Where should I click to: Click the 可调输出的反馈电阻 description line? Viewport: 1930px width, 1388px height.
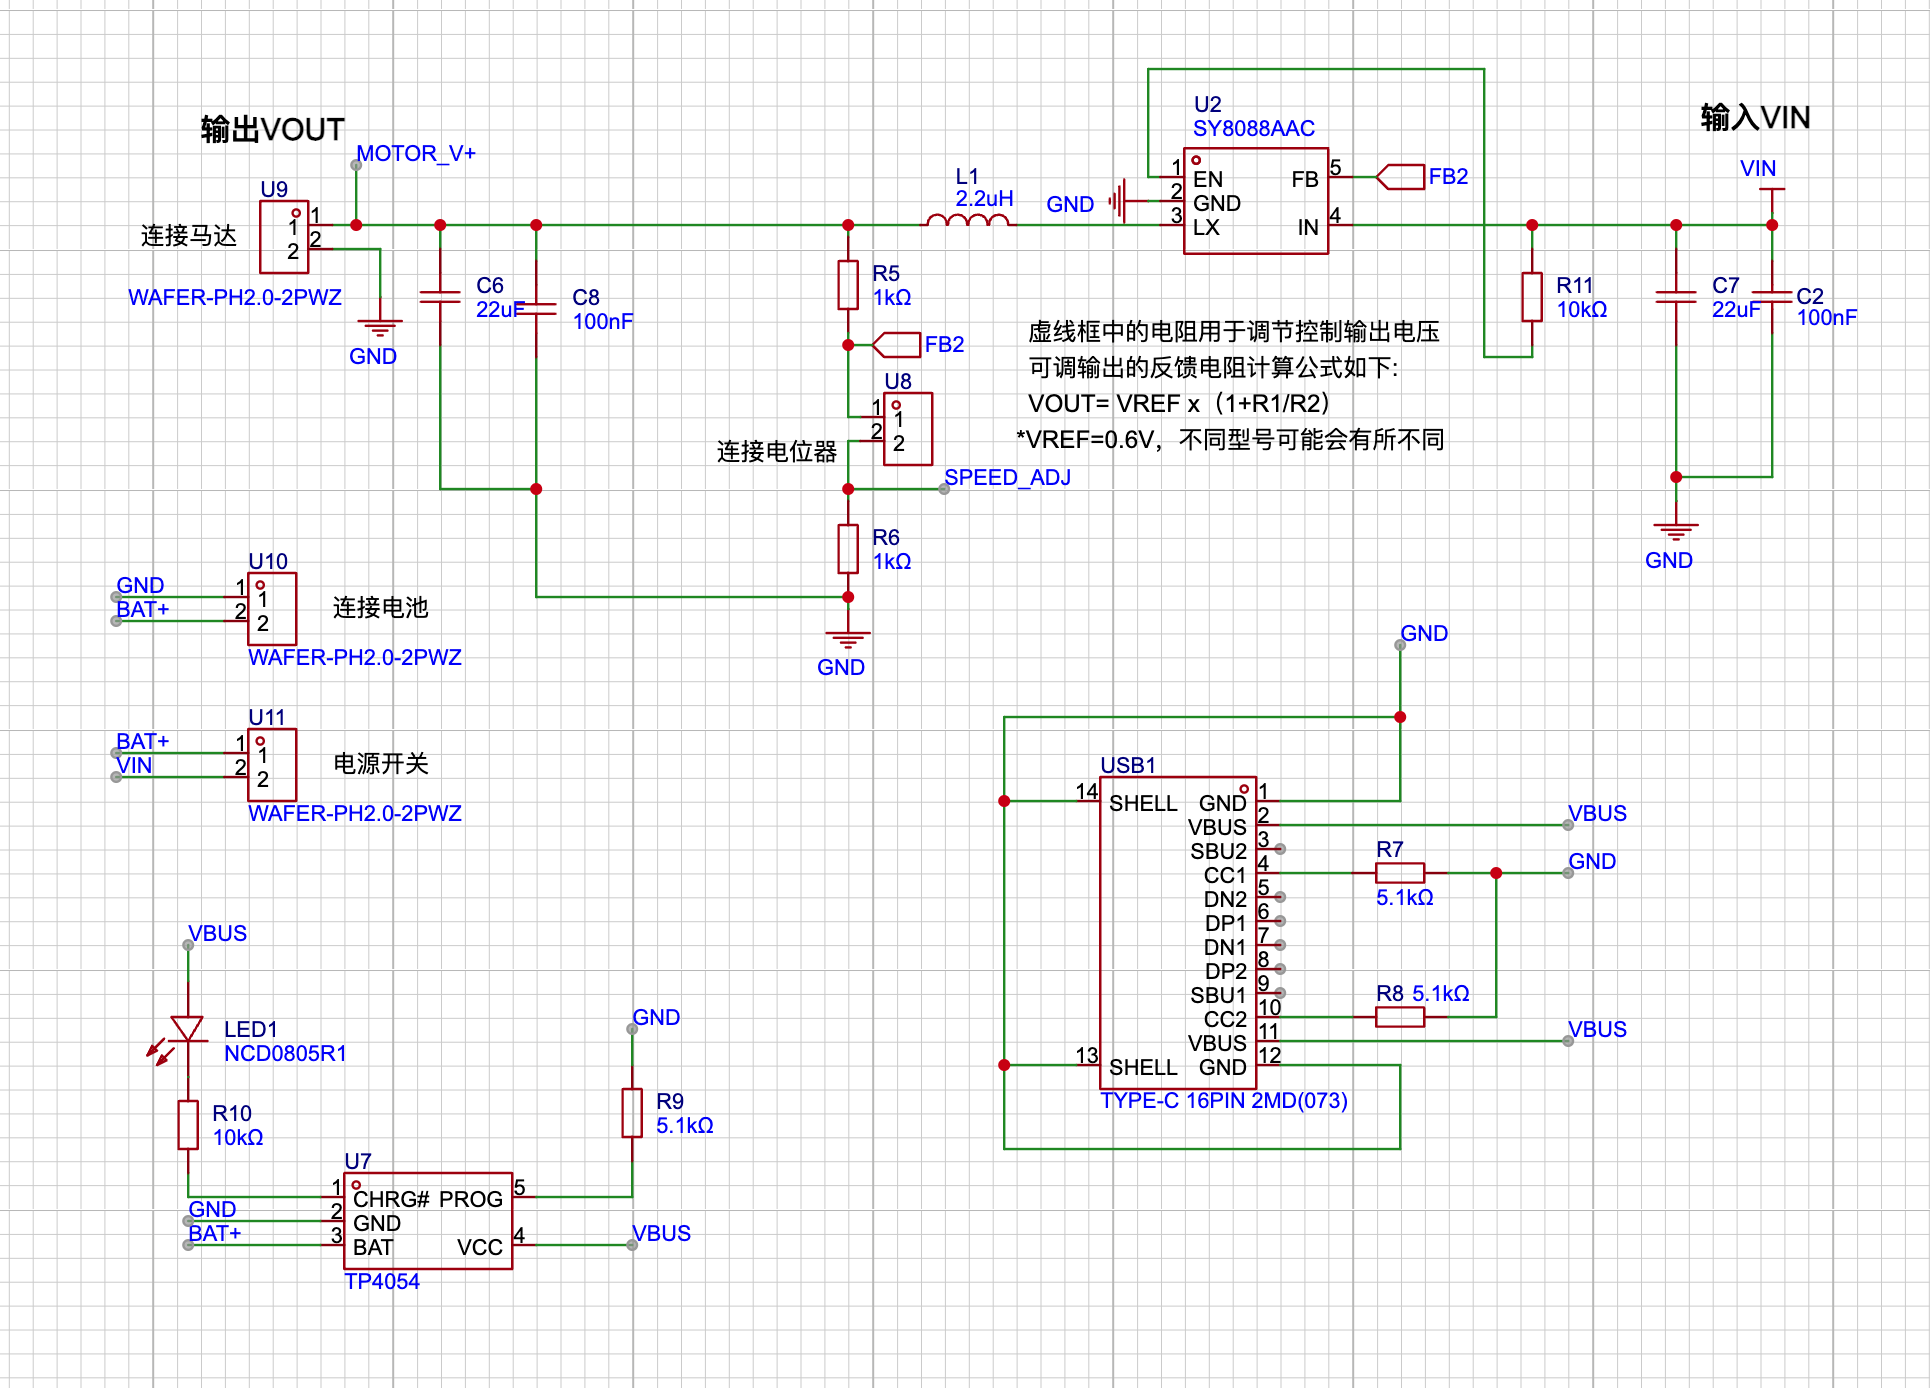[1214, 367]
